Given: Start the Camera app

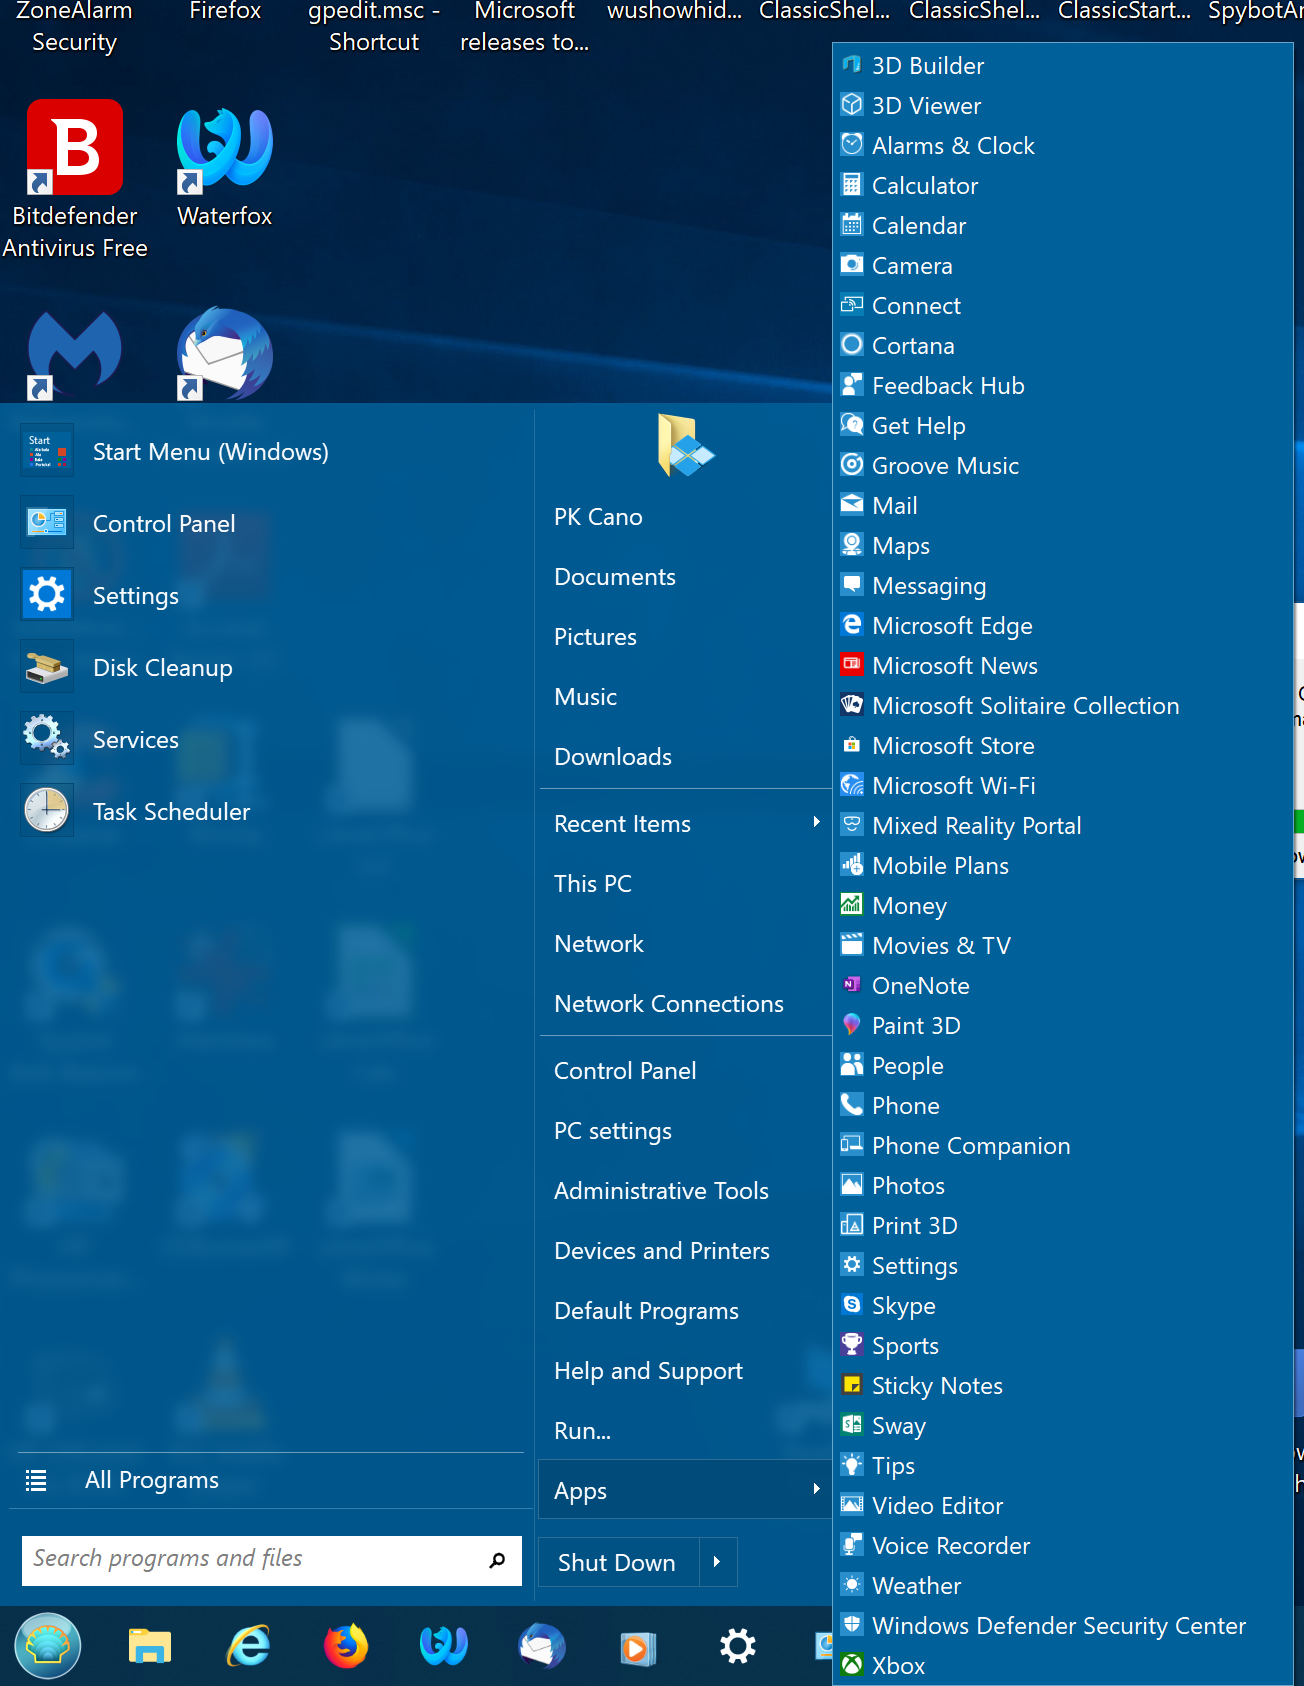Looking at the screenshot, I should pos(1063,266).
